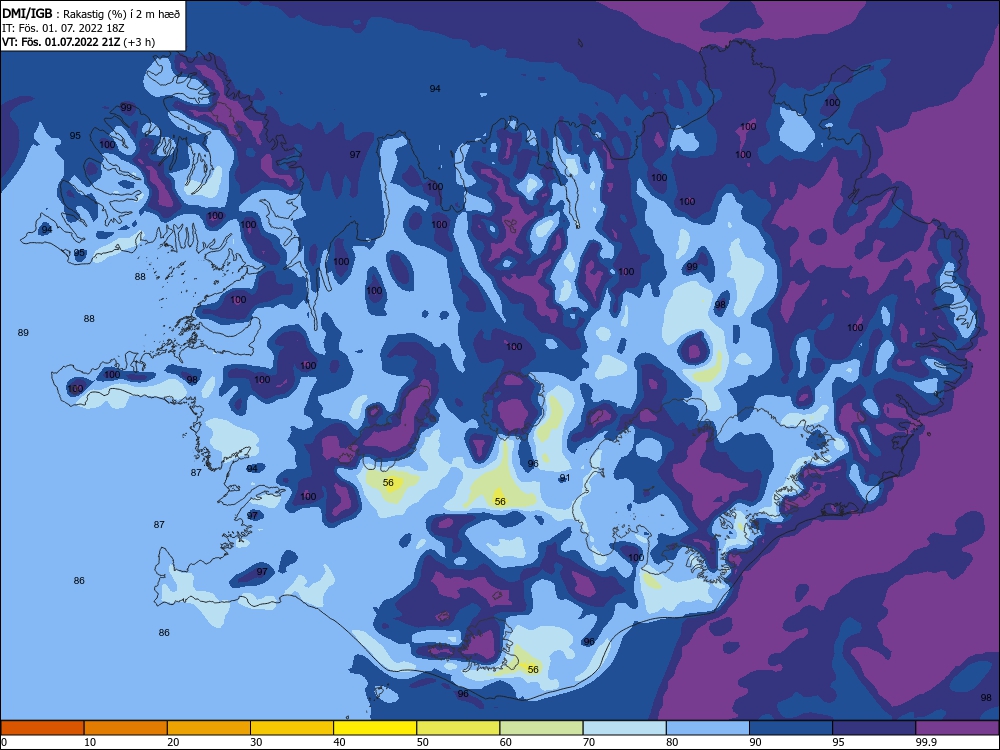This screenshot has height=750, width=1000.
Task: Click the legend scale label 50
Action: [422, 742]
